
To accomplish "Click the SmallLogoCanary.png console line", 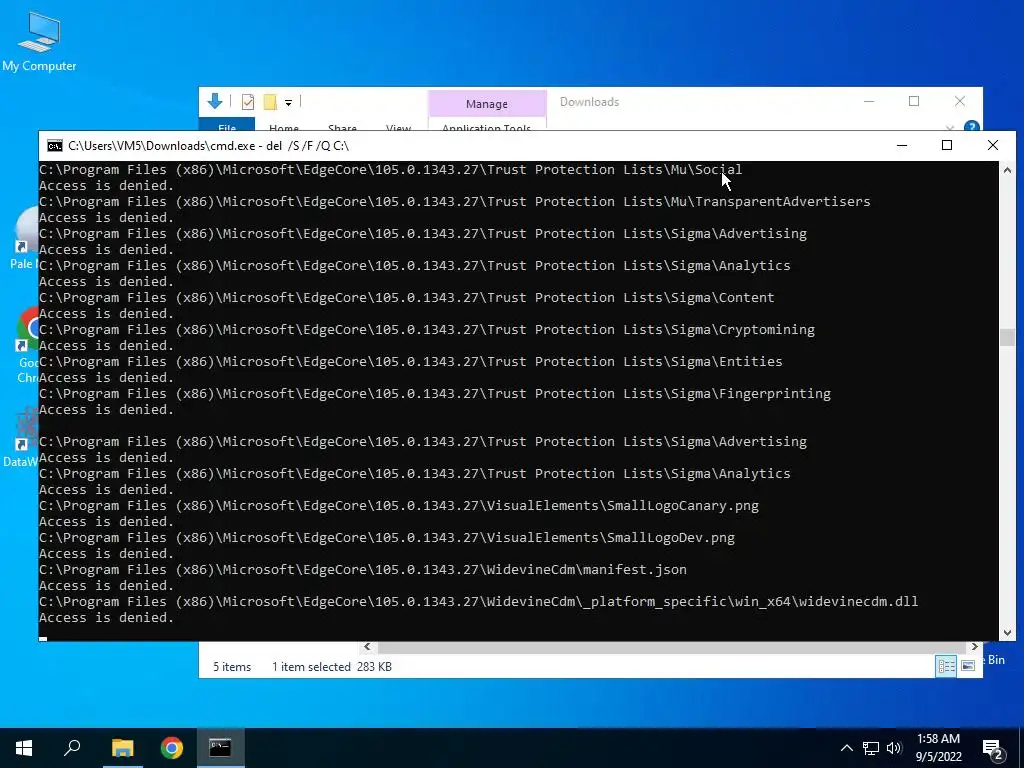I will (398, 505).
